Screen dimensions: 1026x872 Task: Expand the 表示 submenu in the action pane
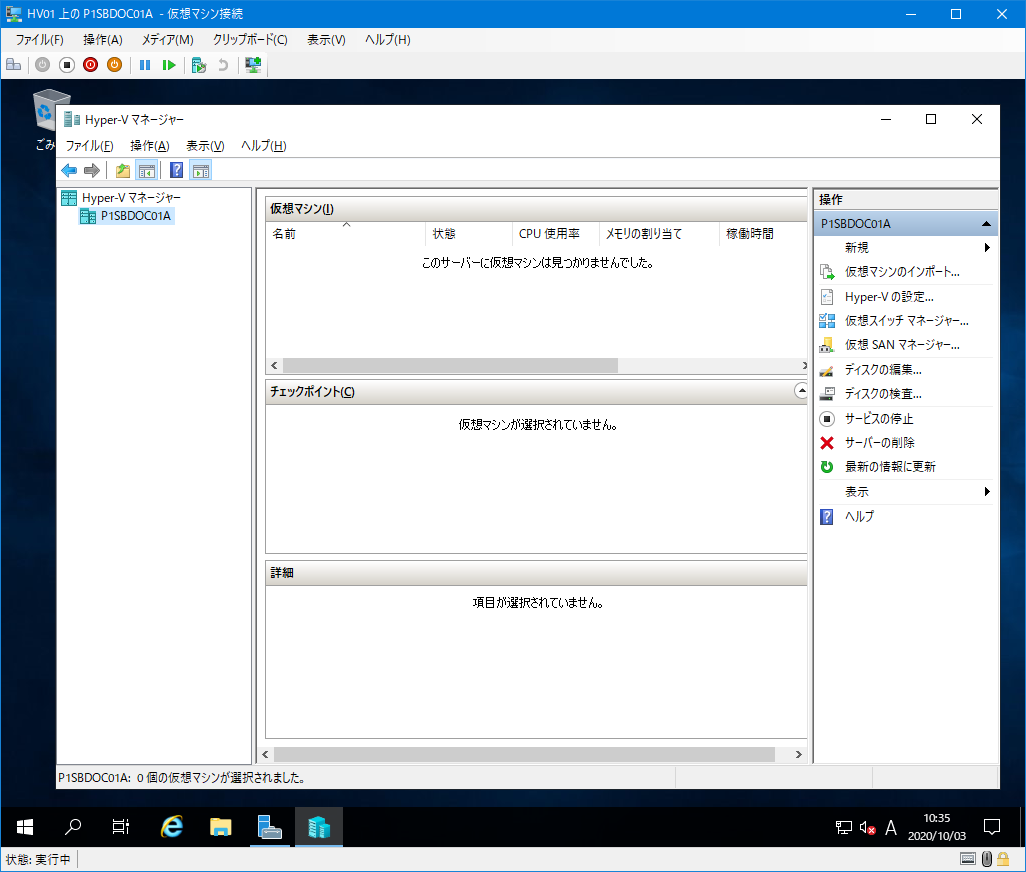(987, 491)
